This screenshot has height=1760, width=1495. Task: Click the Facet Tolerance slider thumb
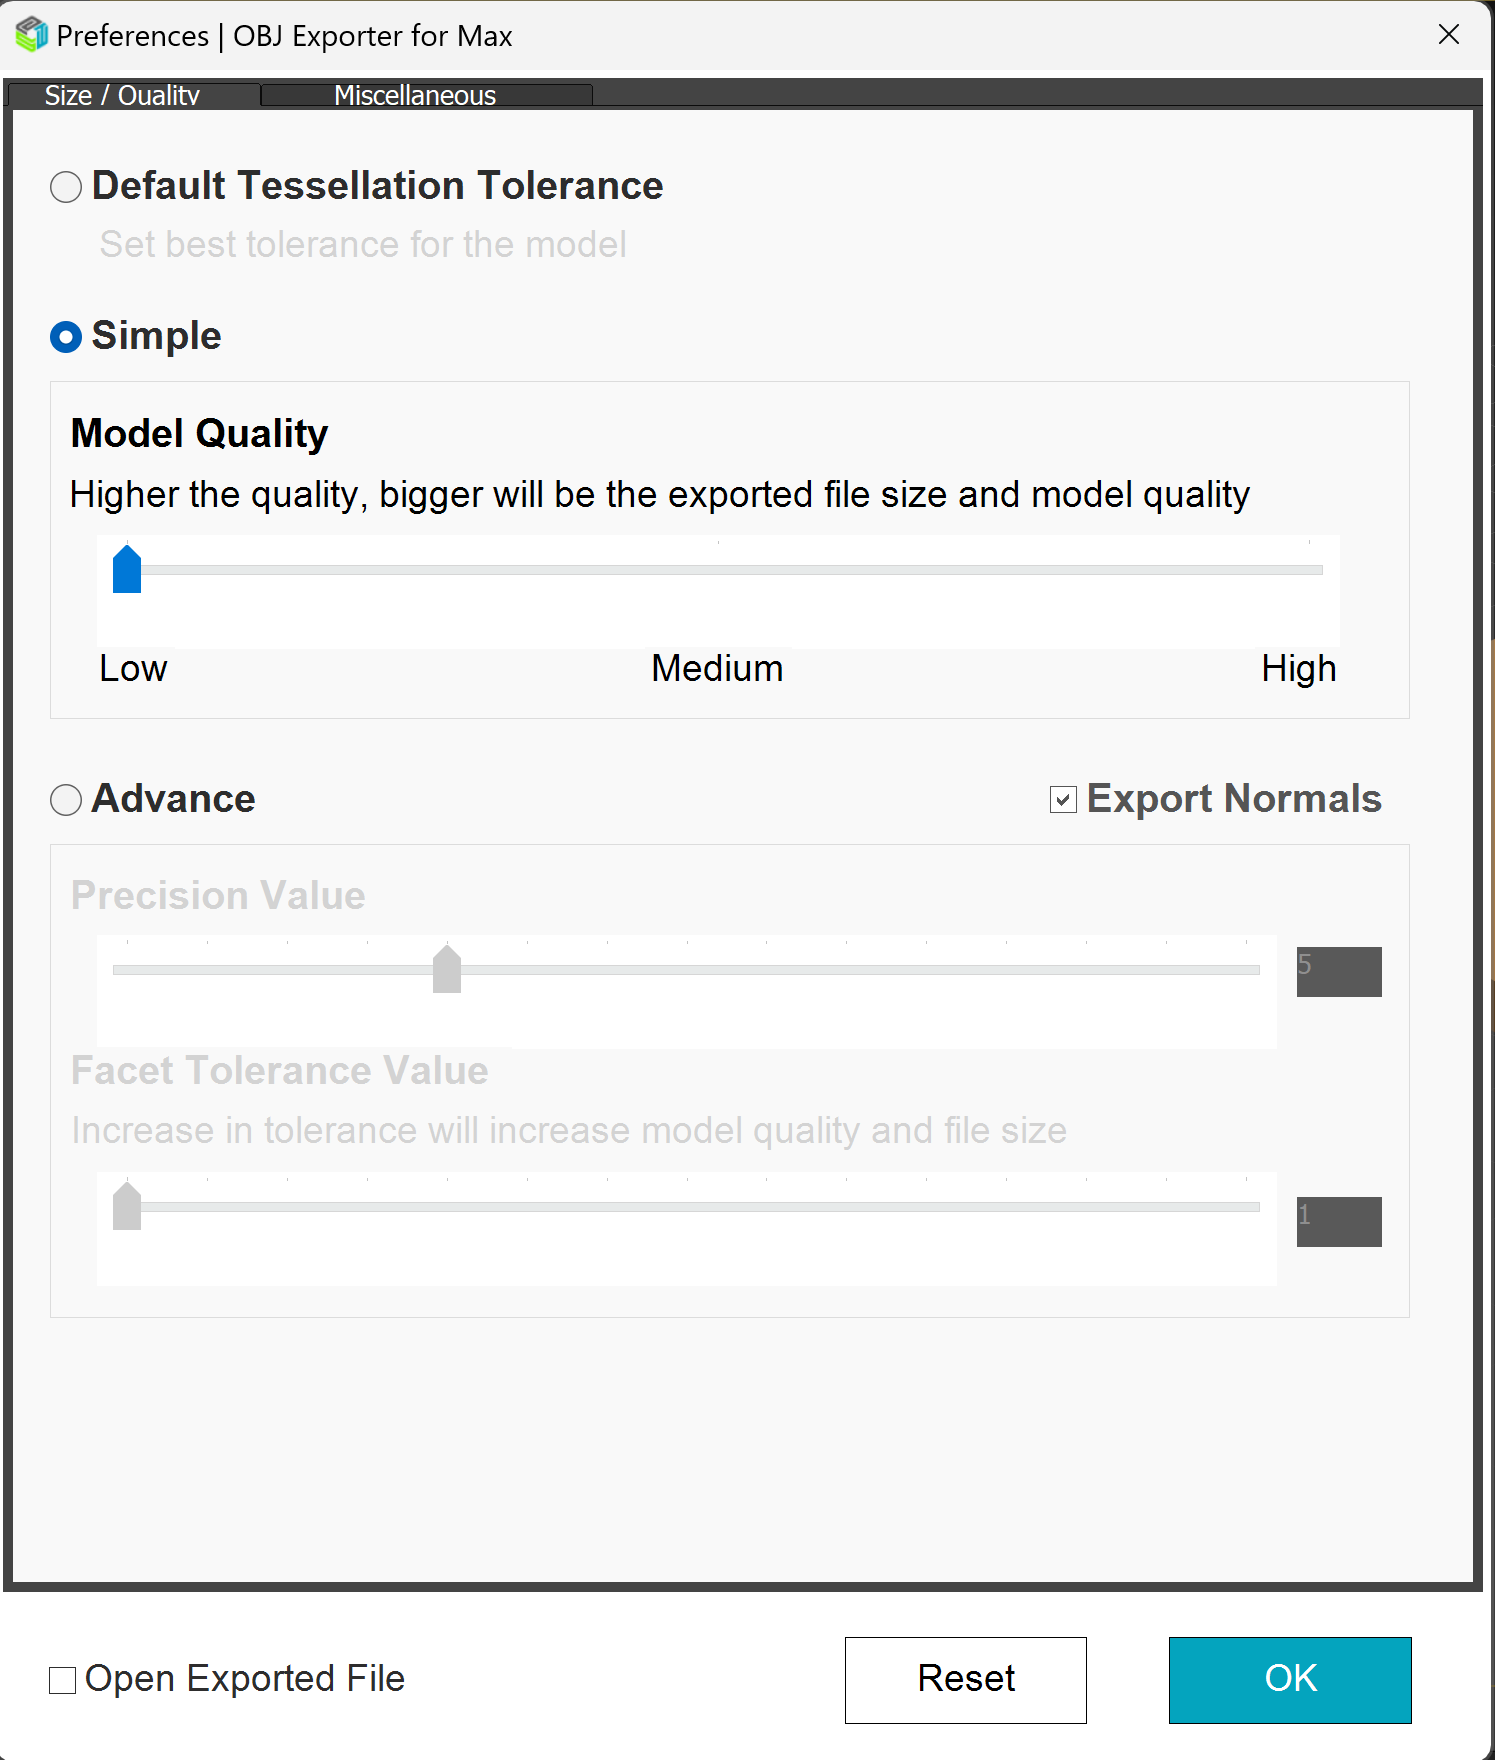coord(127,1206)
